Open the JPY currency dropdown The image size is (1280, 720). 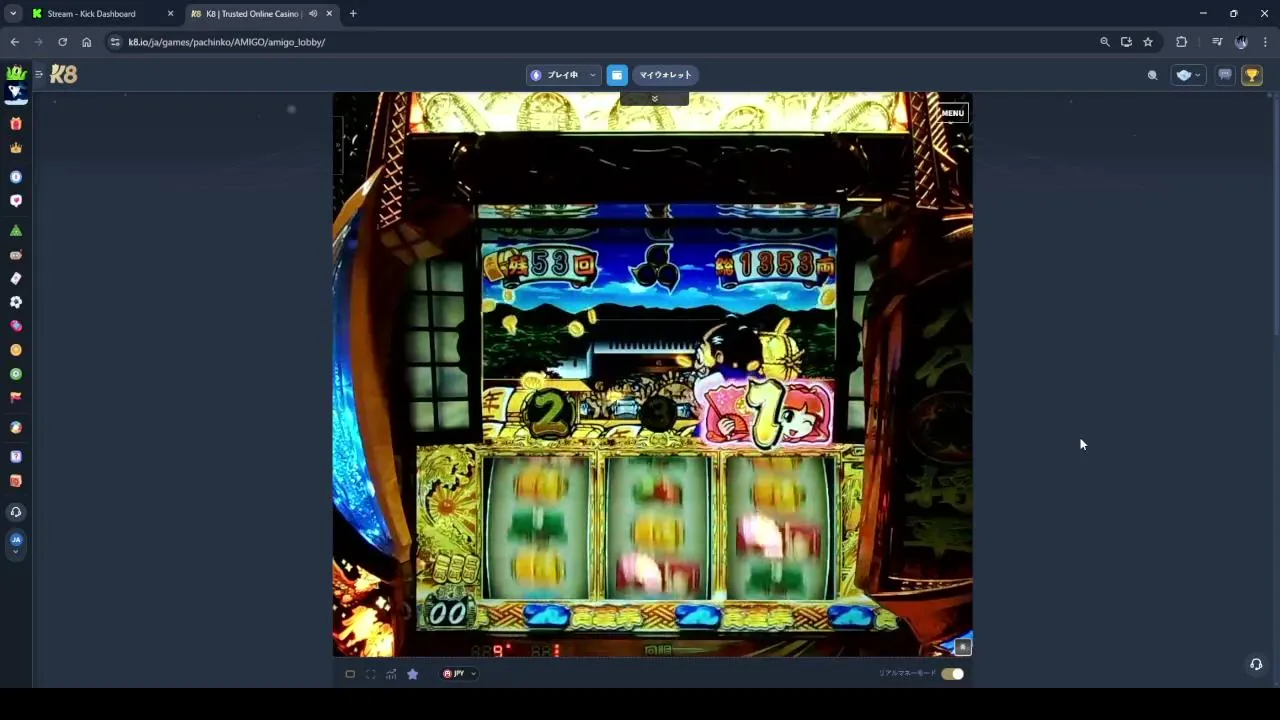pos(459,674)
